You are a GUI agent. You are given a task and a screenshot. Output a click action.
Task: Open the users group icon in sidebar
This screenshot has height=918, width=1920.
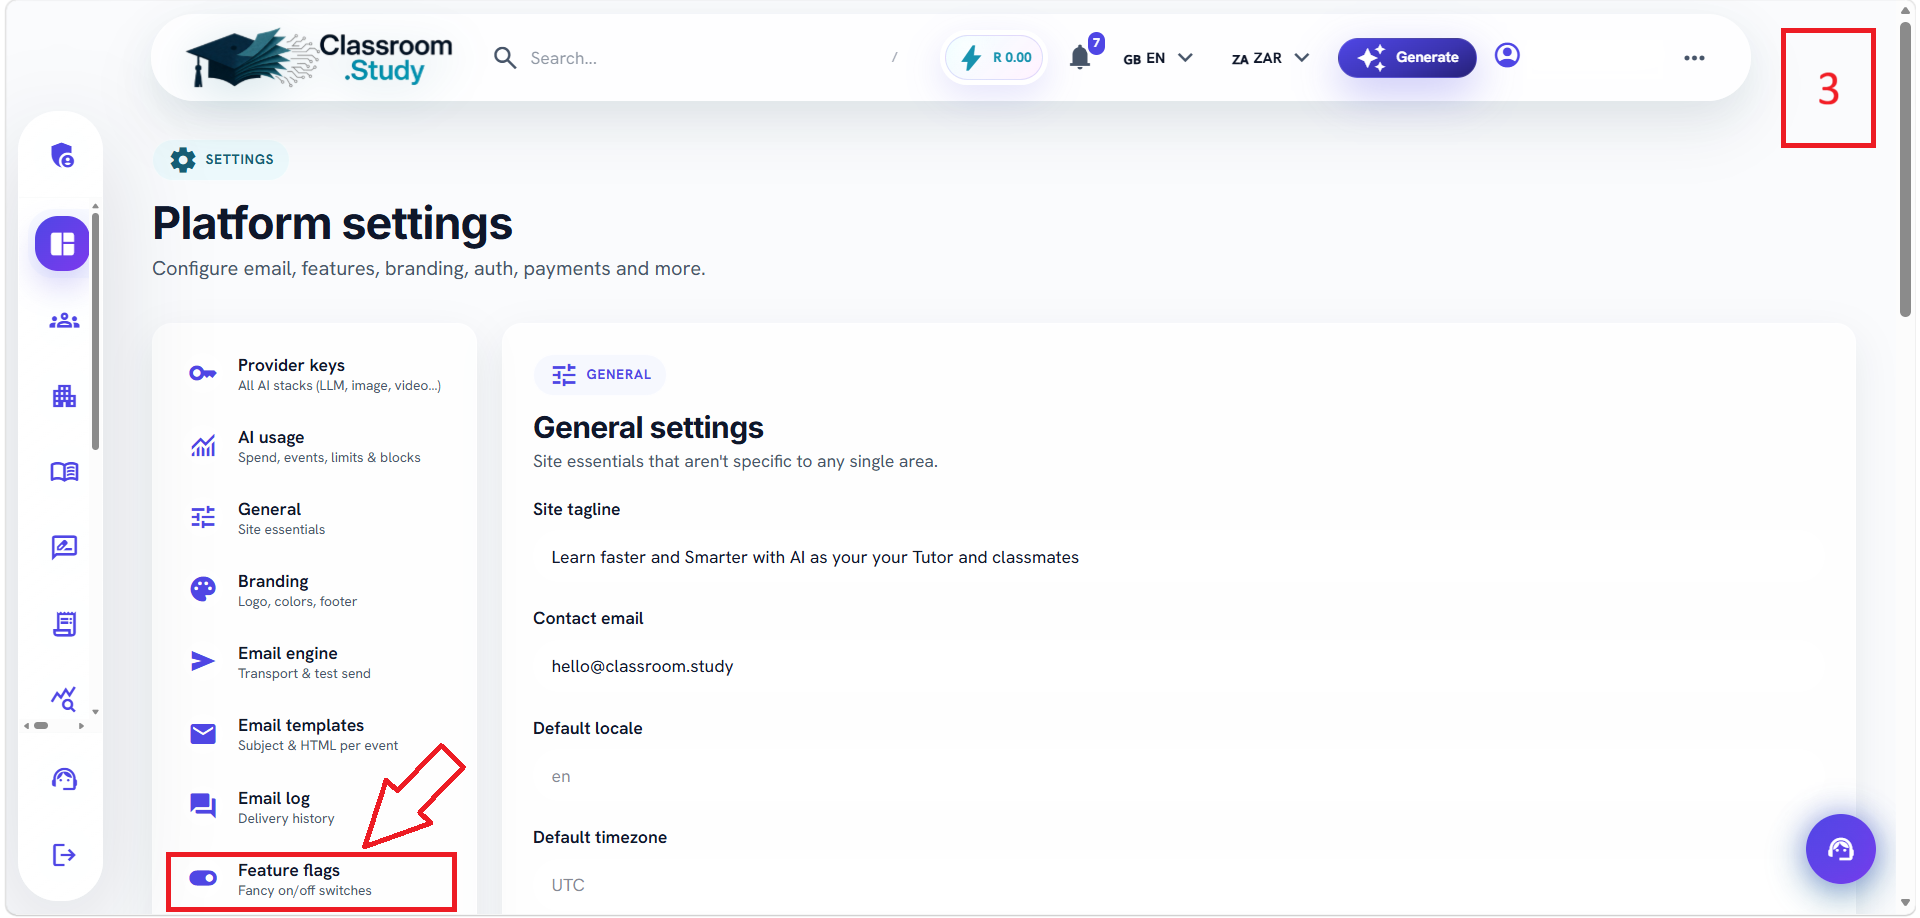coord(64,321)
